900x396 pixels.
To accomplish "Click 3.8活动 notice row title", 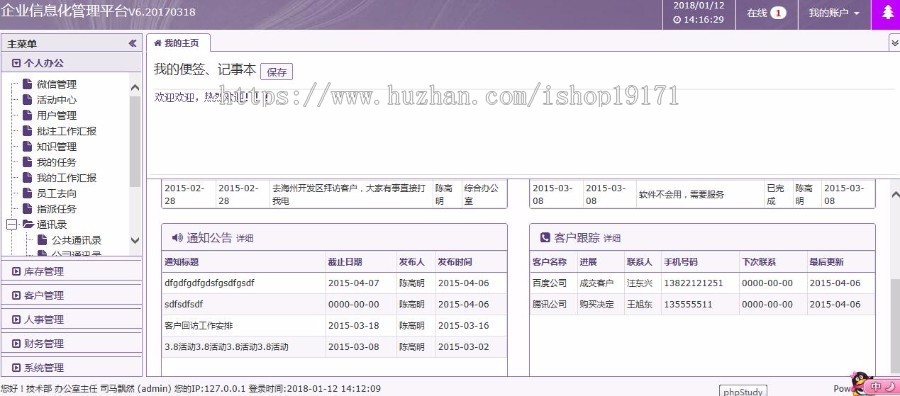I will coord(226,347).
